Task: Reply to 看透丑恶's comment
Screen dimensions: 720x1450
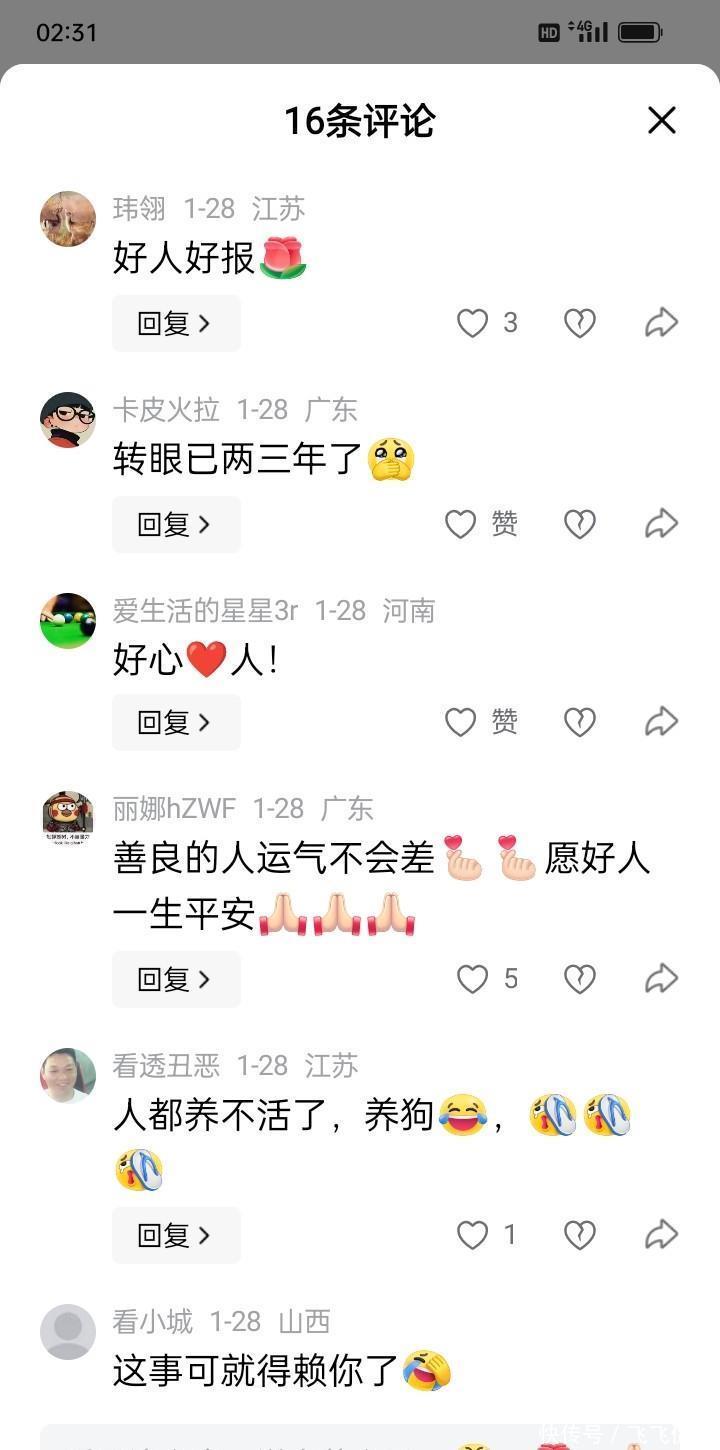Action: point(176,1236)
